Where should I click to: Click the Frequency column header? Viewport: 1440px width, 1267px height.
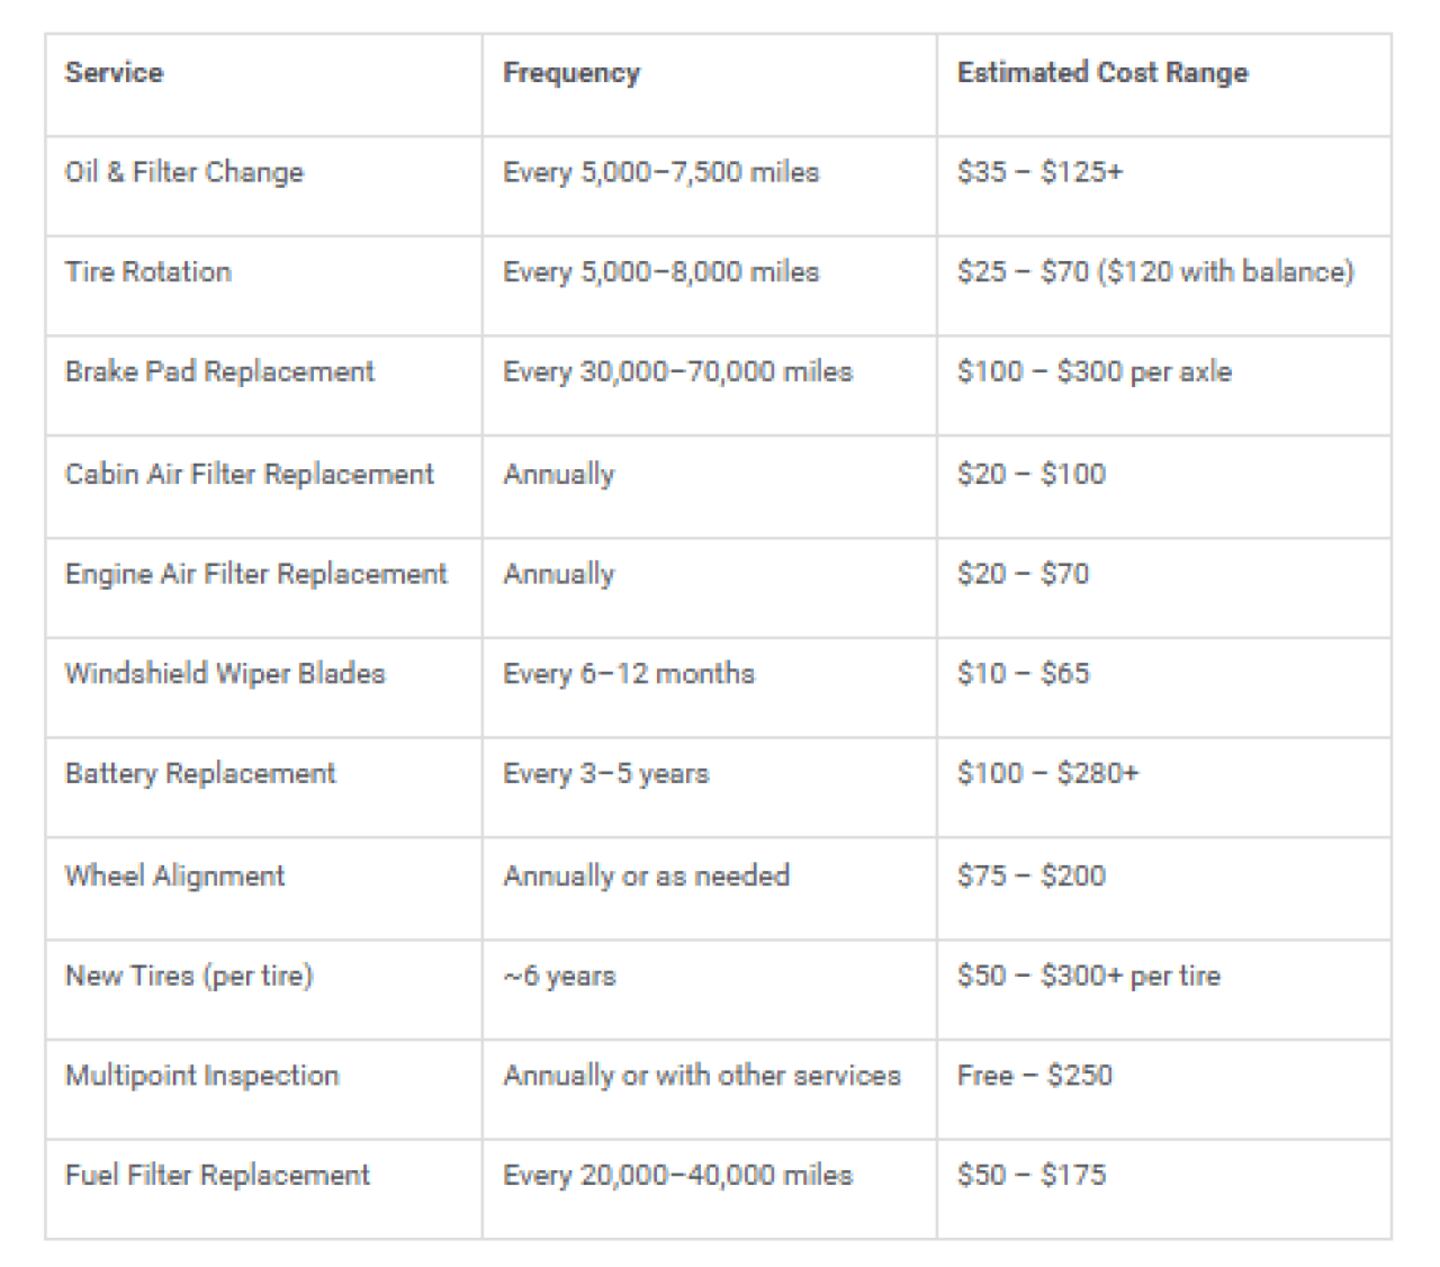click(571, 73)
